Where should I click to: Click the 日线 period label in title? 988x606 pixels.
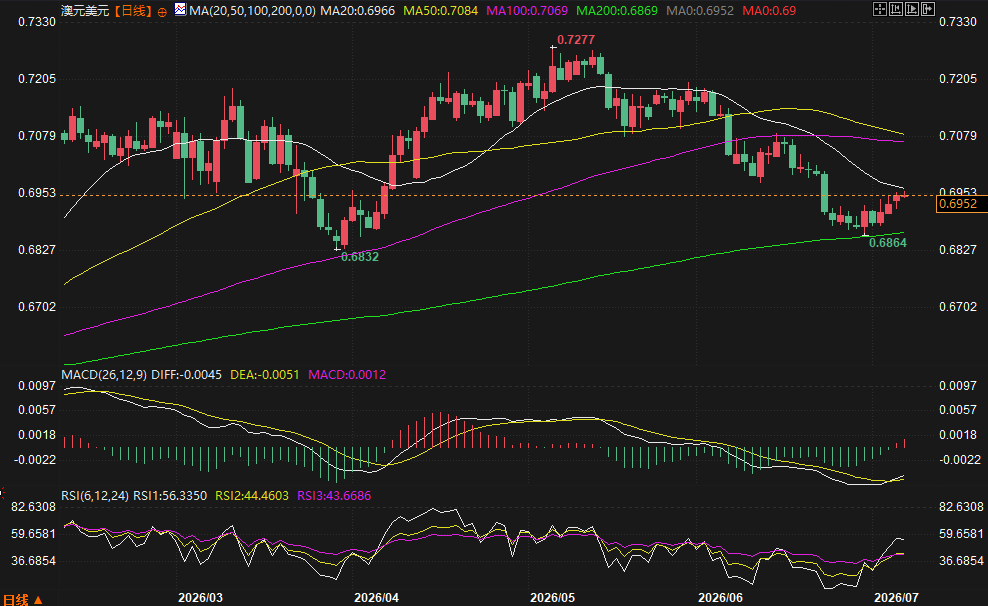[133, 11]
